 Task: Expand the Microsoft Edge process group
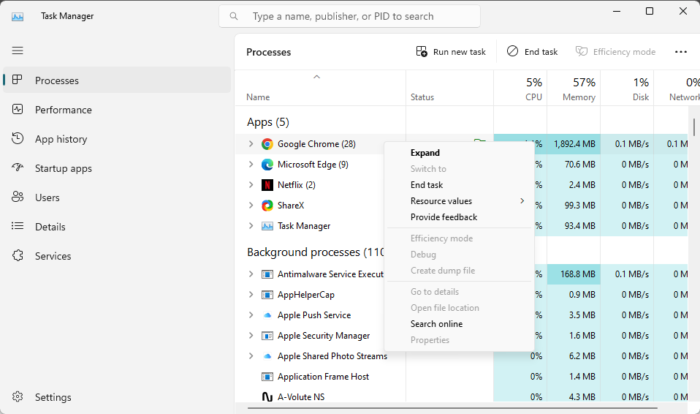pos(251,164)
